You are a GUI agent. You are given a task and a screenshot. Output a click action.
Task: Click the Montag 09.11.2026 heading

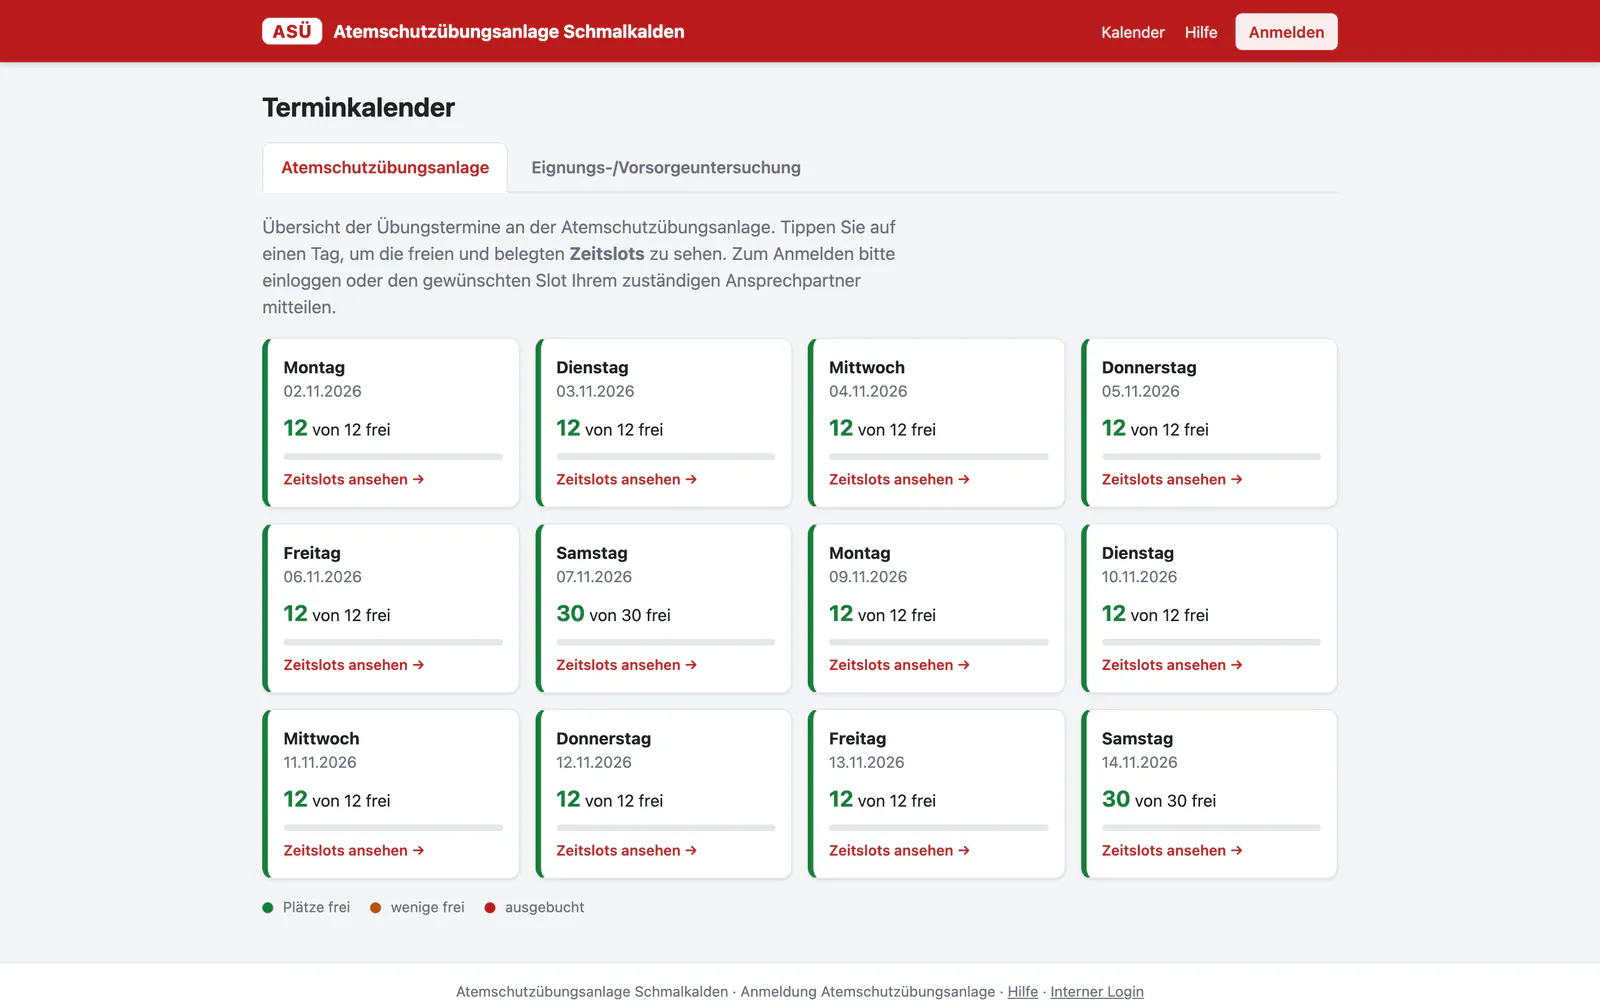click(x=859, y=553)
